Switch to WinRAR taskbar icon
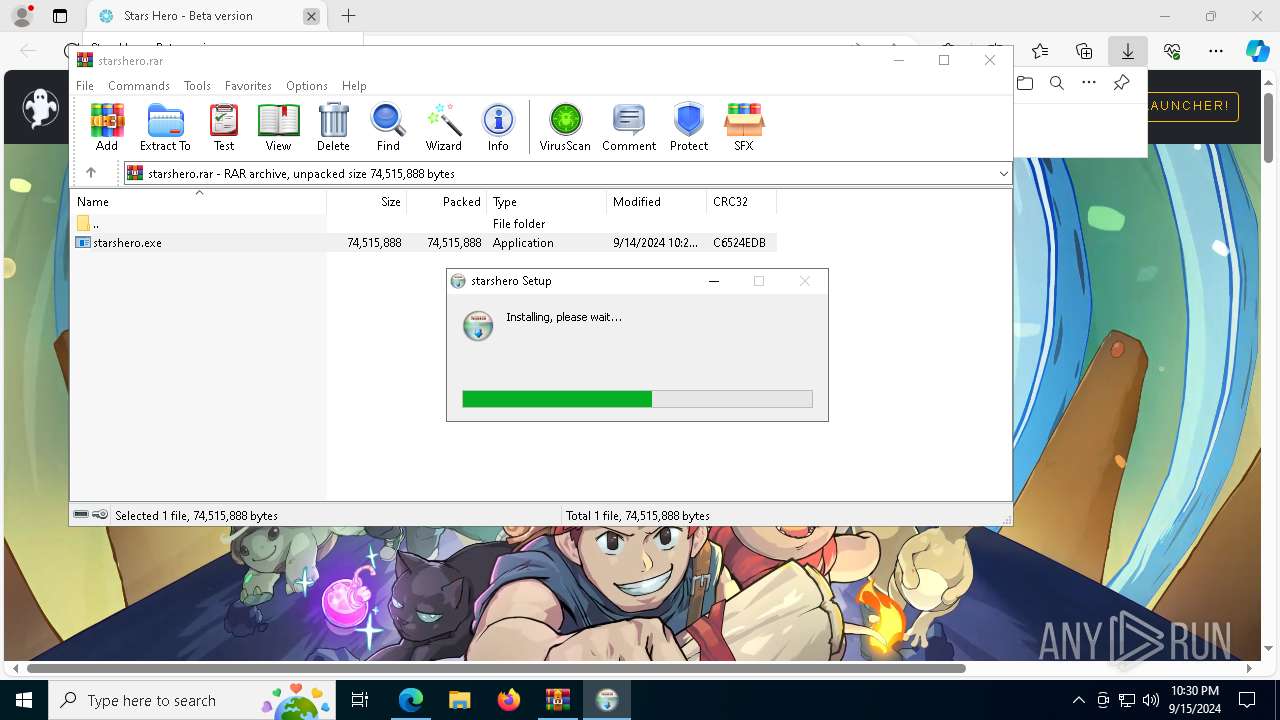 pyautogui.click(x=557, y=700)
